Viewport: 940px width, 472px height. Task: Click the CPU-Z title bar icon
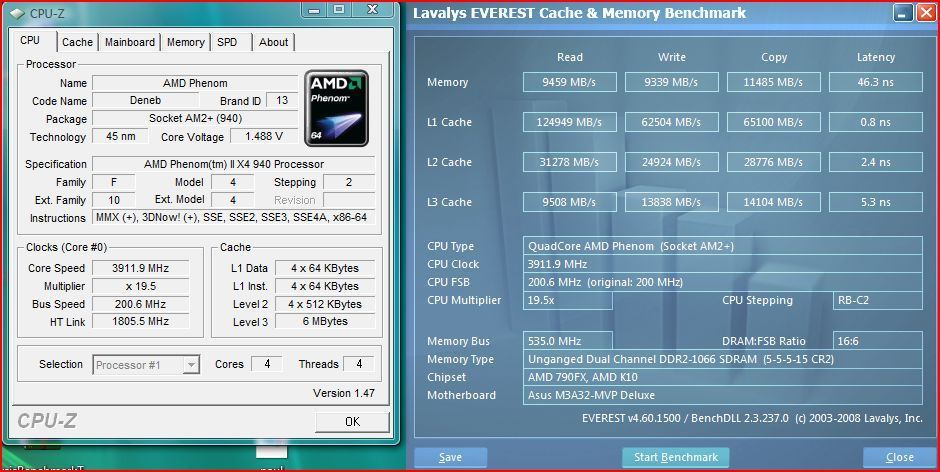pyautogui.click(x=17, y=12)
